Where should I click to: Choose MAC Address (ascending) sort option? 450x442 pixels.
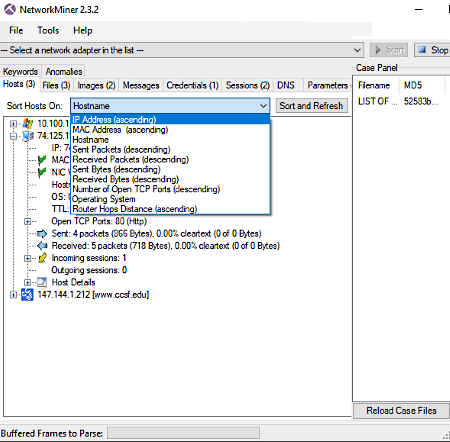(x=170, y=130)
